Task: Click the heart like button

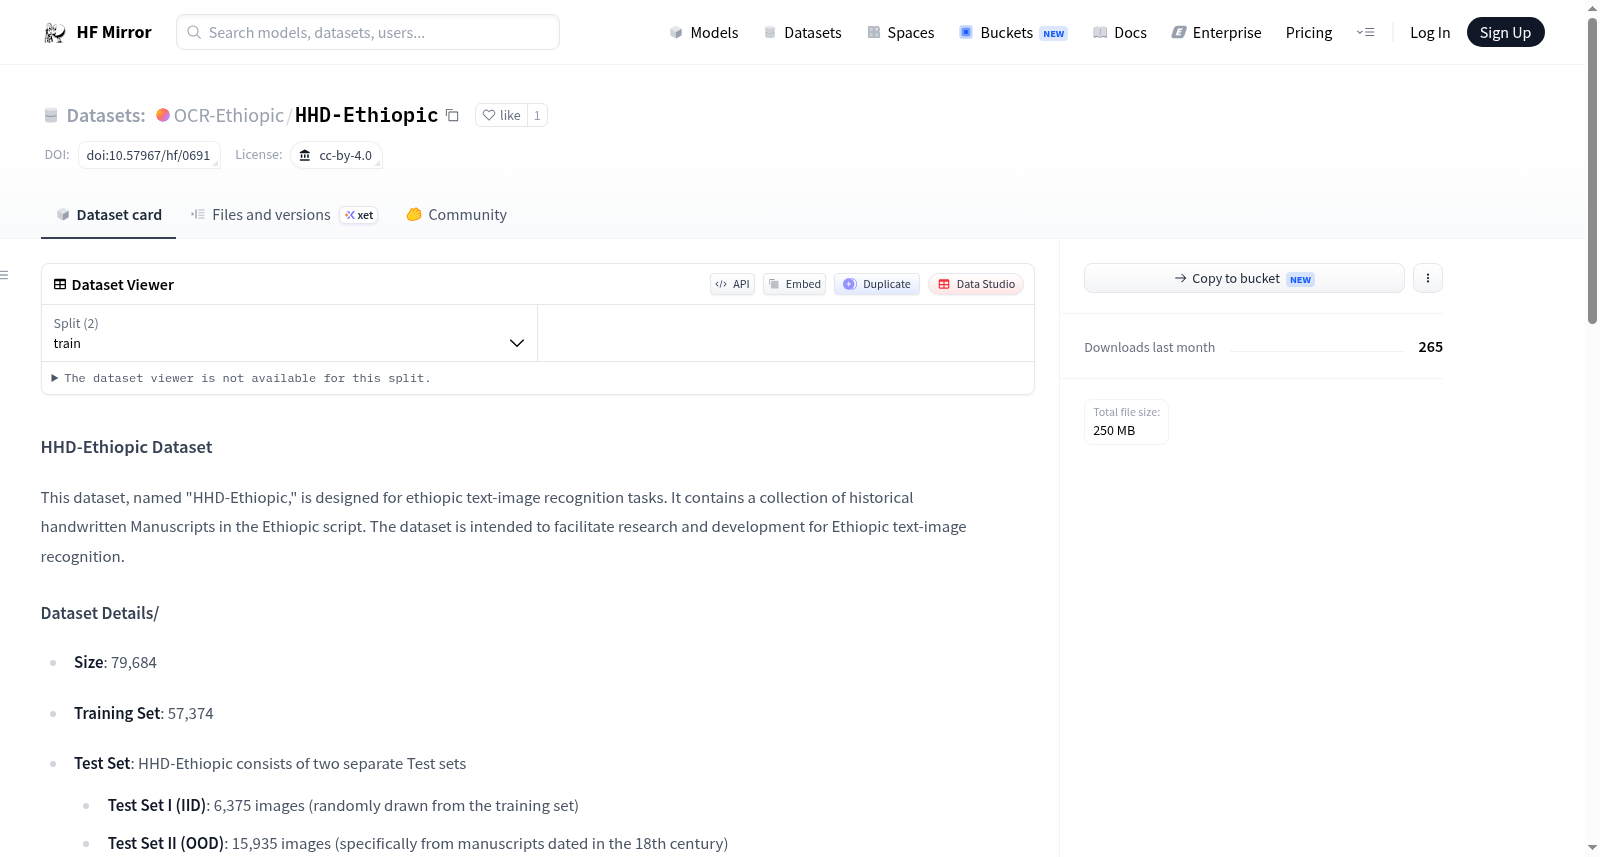Action: [501, 115]
